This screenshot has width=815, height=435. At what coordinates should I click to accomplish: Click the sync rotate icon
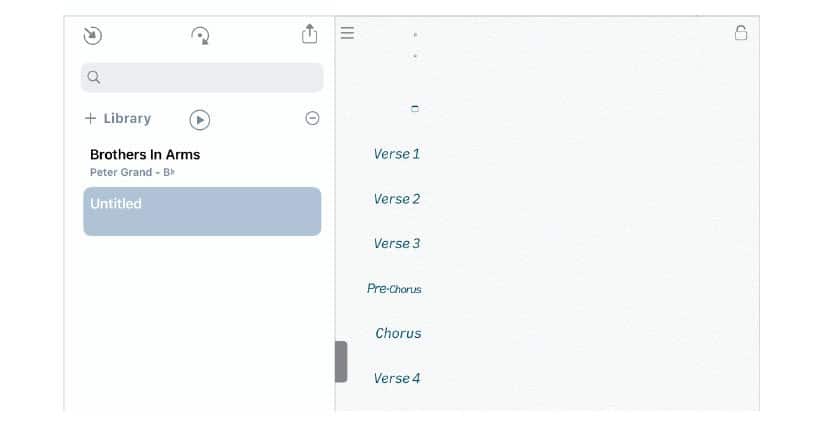(x=200, y=35)
